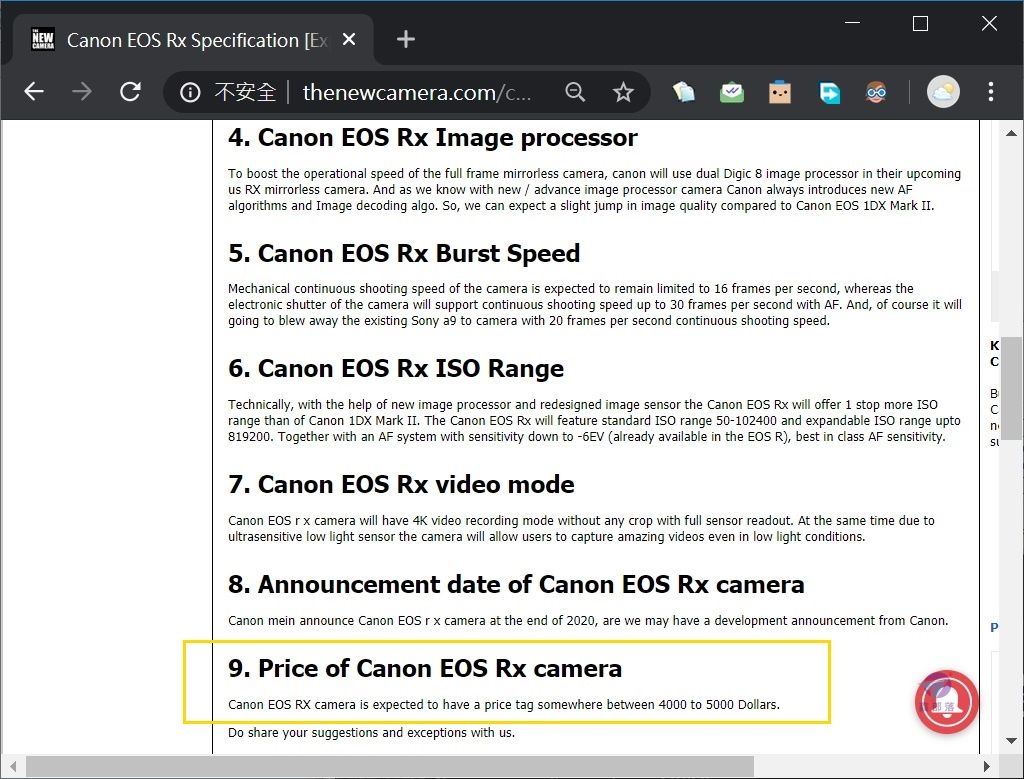Open the orange box face extension
This screenshot has width=1024, height=779.
point(780,92)
